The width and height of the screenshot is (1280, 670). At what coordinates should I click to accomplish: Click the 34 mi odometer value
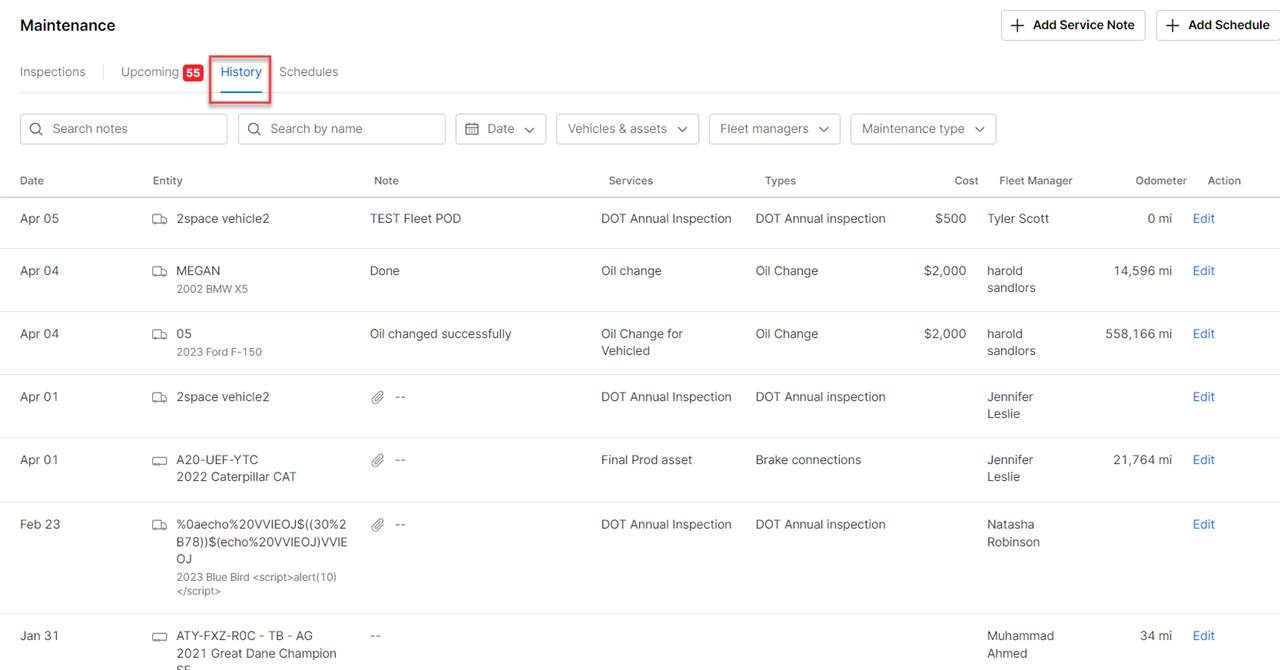coord(1158,636)
